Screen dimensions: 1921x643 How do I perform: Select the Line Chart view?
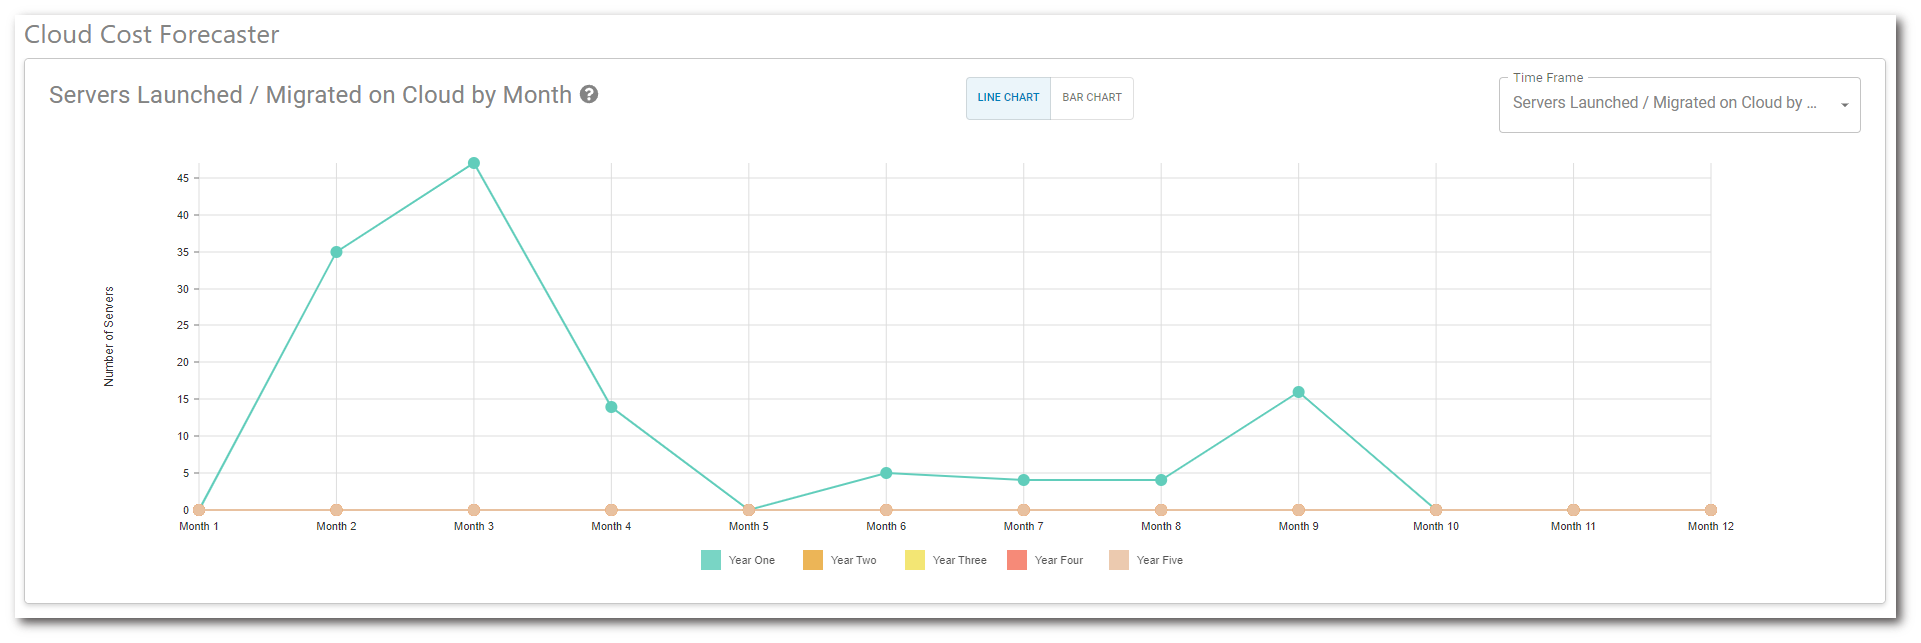coord(1008,98)
